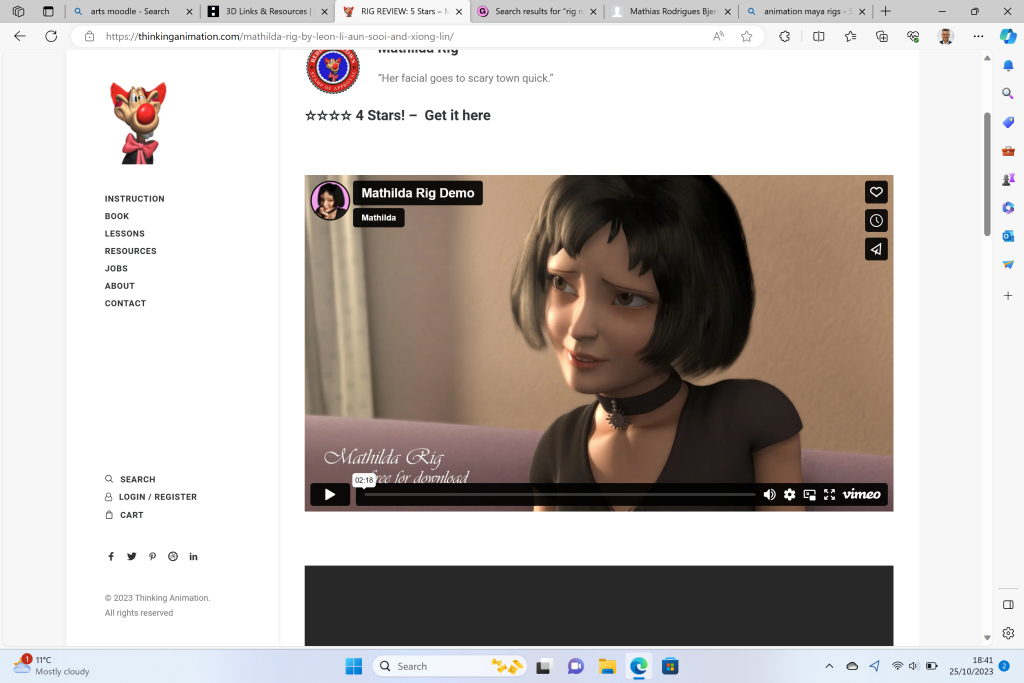Click the Get it here link

tap(457, 116)
